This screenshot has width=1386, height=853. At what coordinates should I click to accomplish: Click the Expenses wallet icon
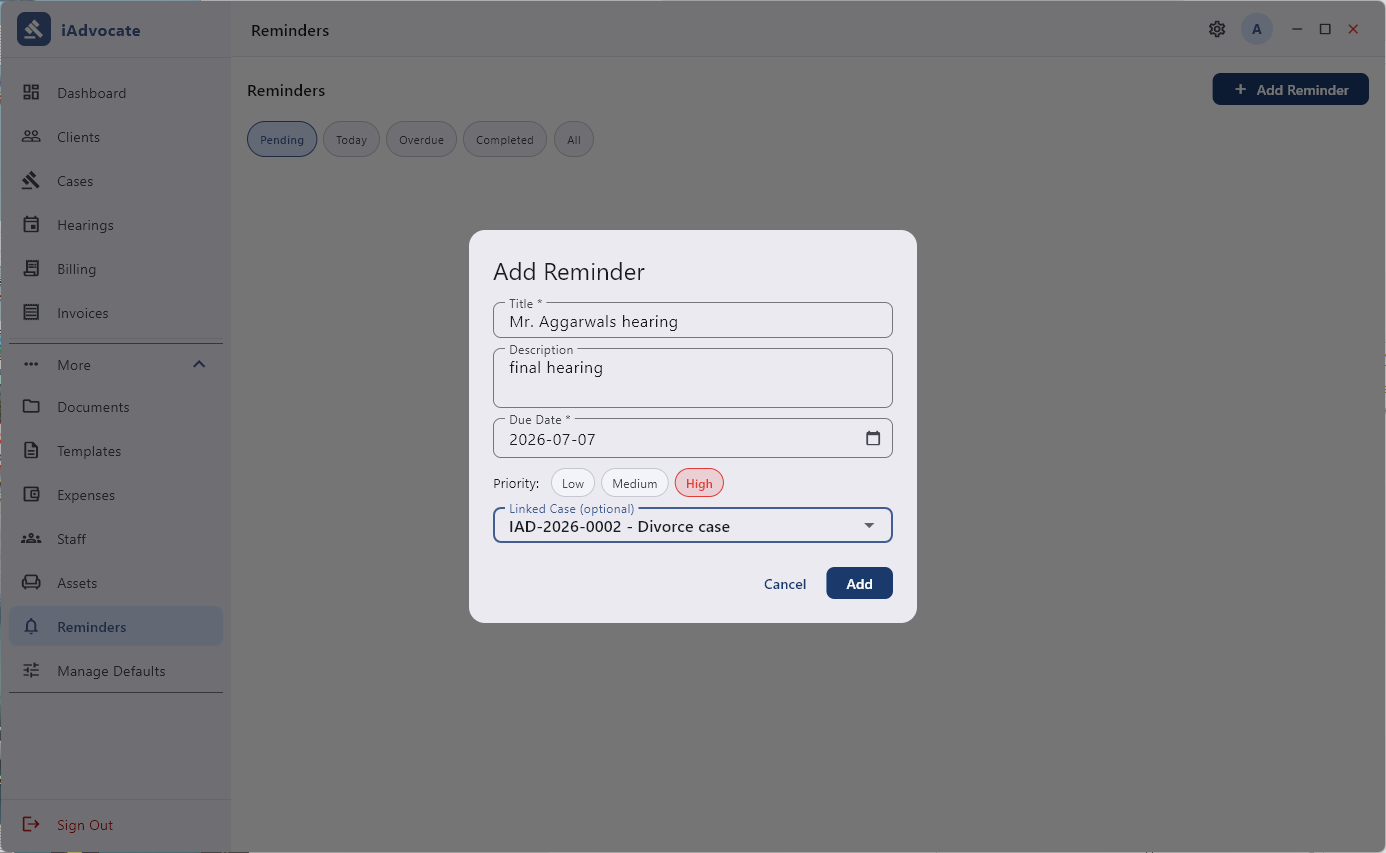pos(31,494)
